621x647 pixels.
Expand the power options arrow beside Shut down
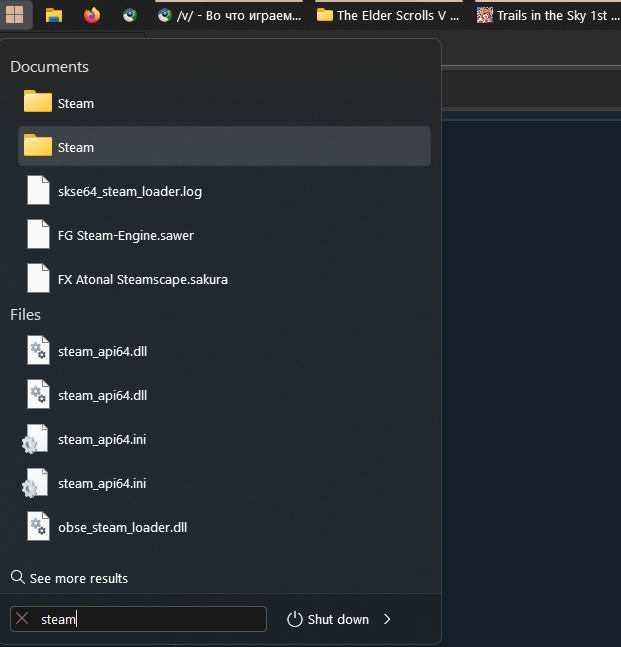387,619
